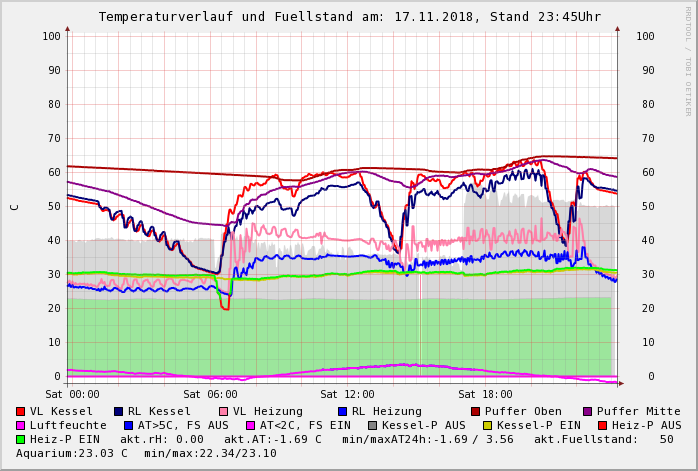Click the 'Heiz-P AUS' legend label
The width and height of the screenshot is (698, 471).
point(646,426)
